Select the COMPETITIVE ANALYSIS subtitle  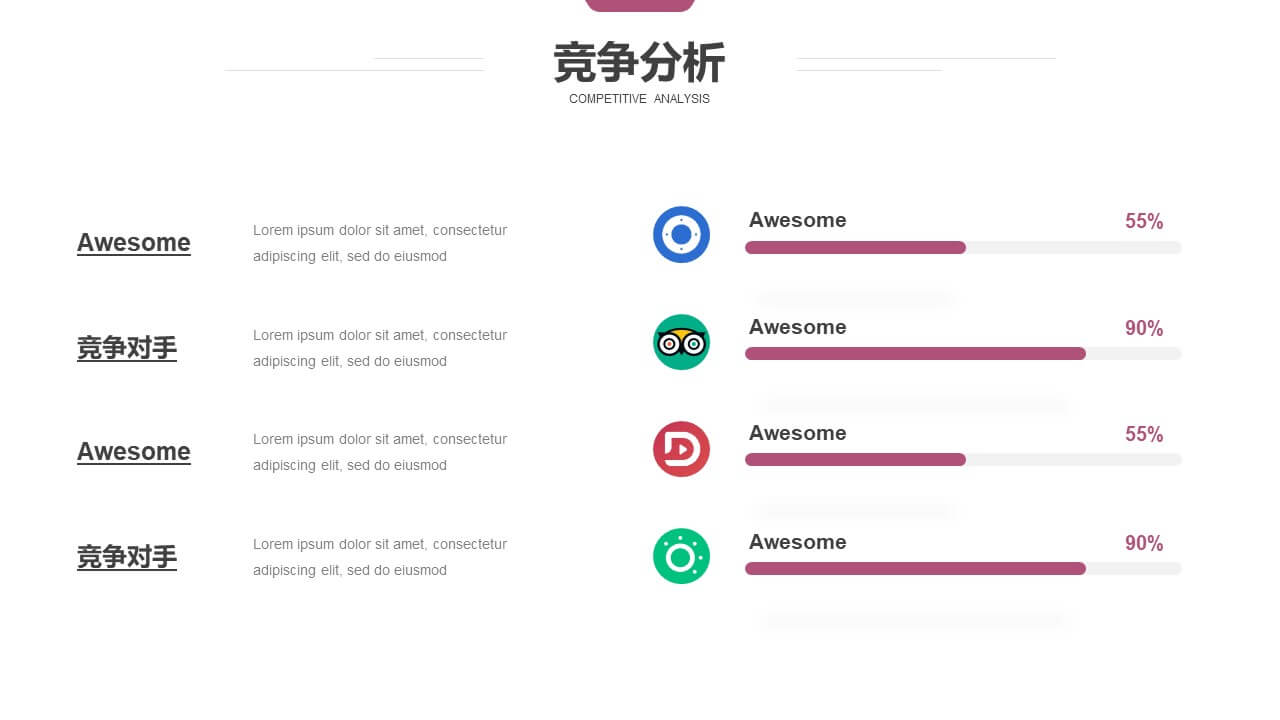(x=639, y=99)
